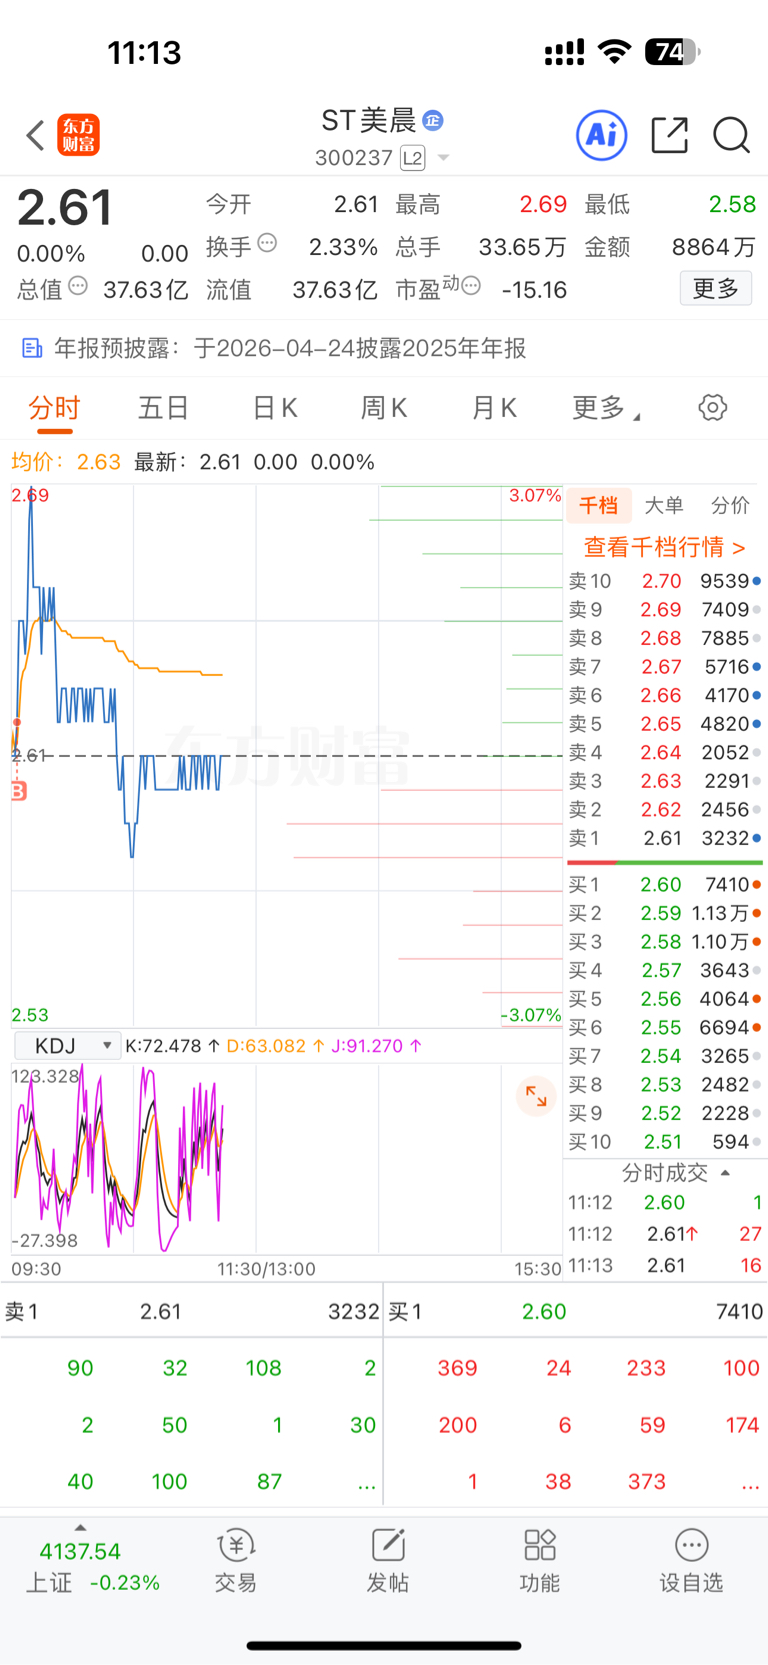
Task: Select the 大单 tab
Action: (664, 505)
